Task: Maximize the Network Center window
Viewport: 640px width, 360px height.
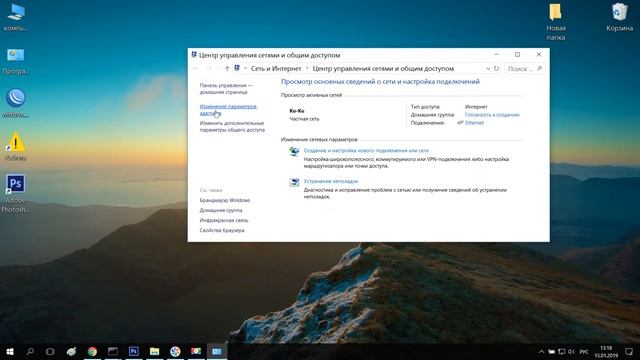Action: (x=517, y=54)
